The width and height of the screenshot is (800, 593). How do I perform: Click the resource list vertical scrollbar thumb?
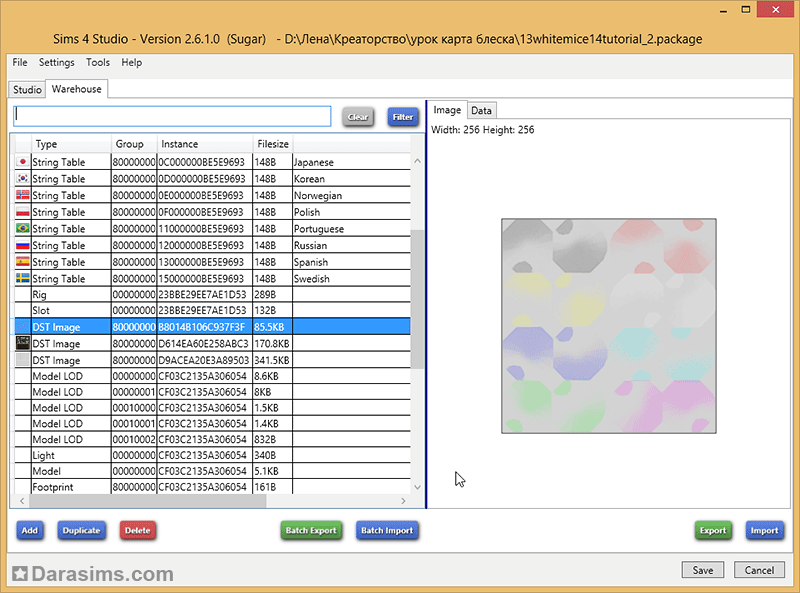point(417,299)
